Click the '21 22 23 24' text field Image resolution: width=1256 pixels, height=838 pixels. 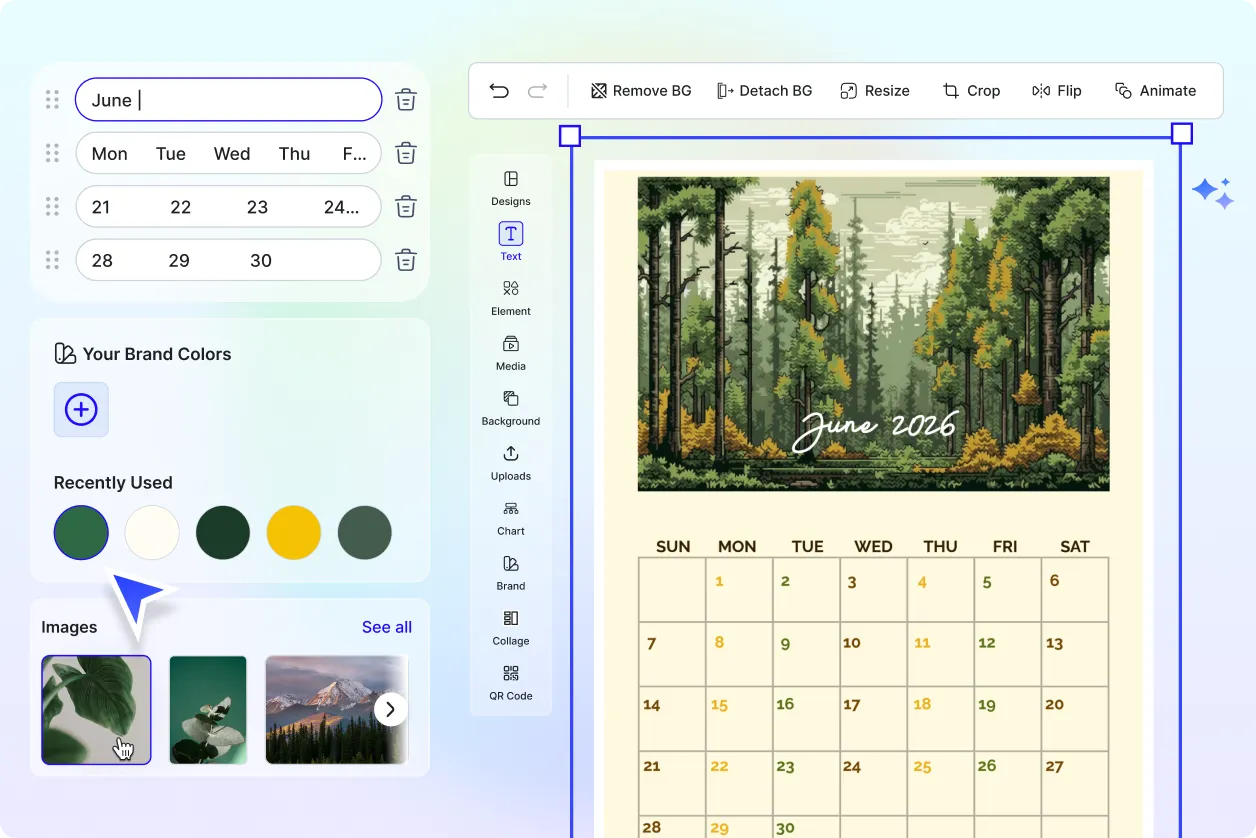coord(229,207)
